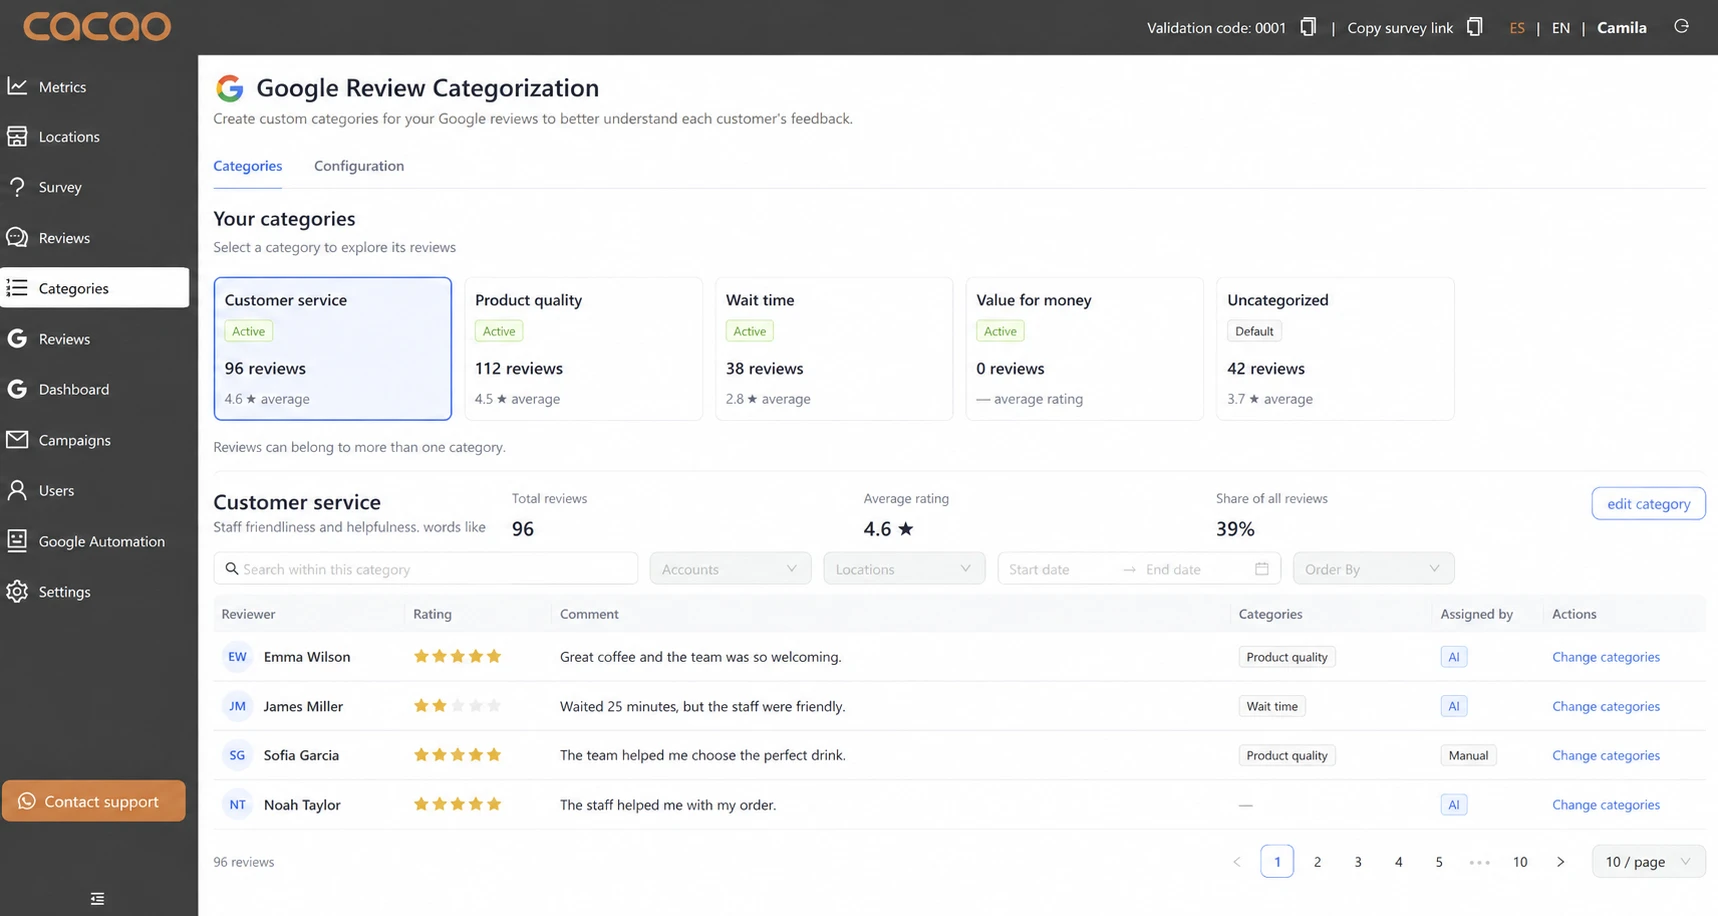The image size is (1718, 916).
Task: Click the cacao logo
Action: 97,26
